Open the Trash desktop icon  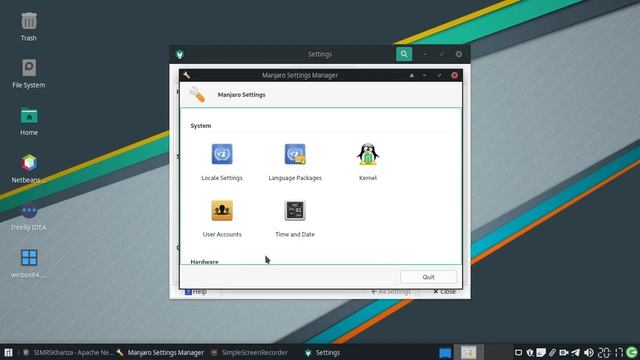coord(29,27)
